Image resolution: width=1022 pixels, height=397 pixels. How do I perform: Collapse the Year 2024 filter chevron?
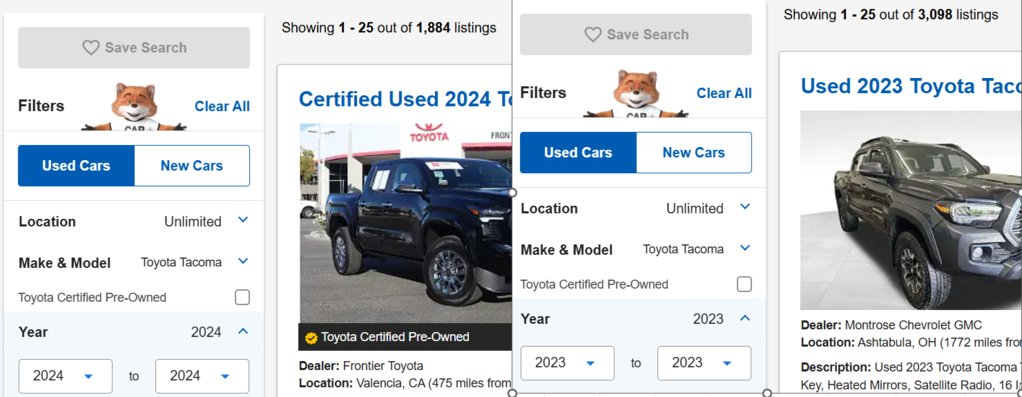[x=243, y=331]
